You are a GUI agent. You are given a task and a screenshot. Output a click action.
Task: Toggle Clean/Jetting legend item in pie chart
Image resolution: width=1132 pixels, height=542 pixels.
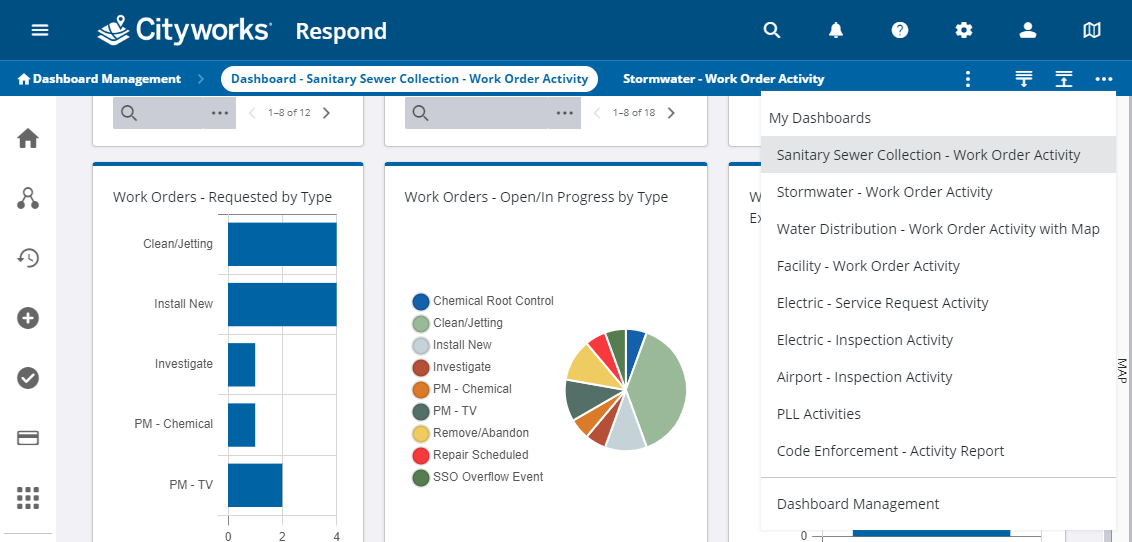[x=467, y=323]
